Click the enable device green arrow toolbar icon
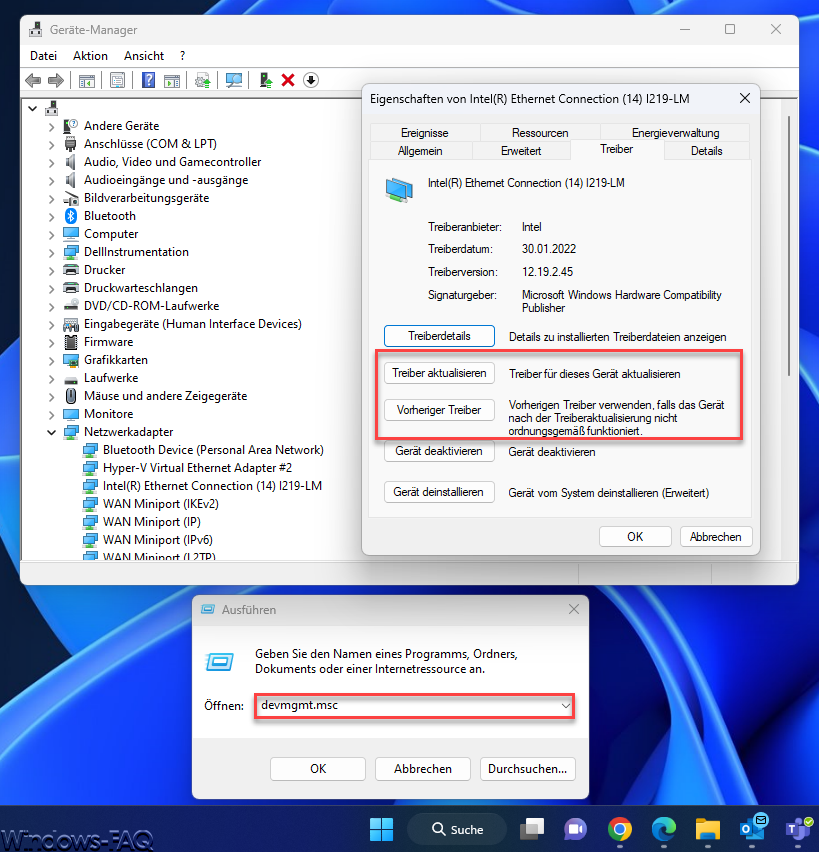The image size is (819, 852). point(265,80)
